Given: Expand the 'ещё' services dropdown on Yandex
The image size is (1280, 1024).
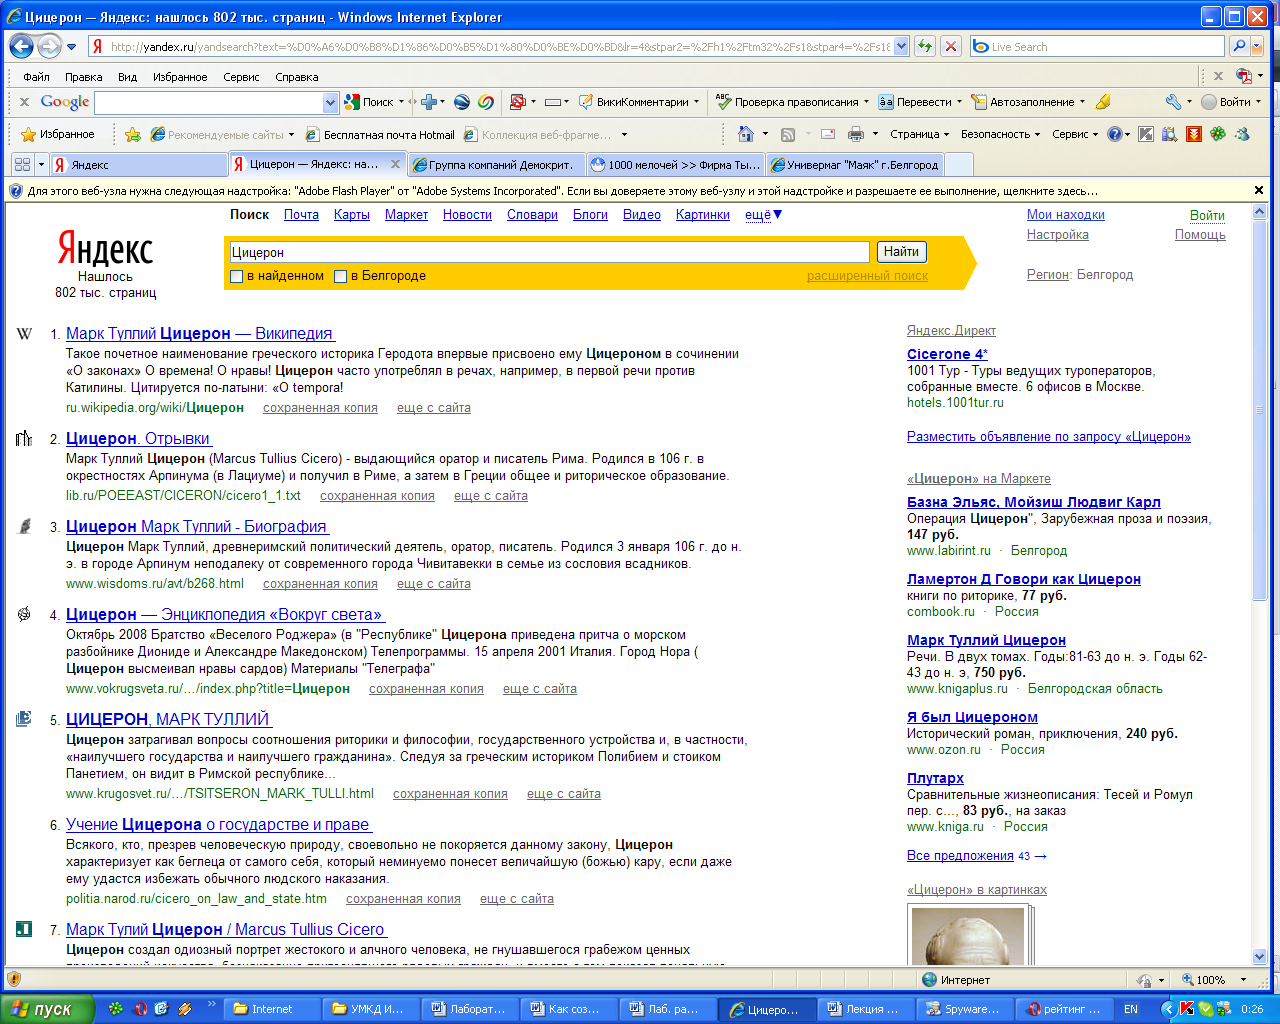Looking at the screenshot, I should [x=764, y=215].
